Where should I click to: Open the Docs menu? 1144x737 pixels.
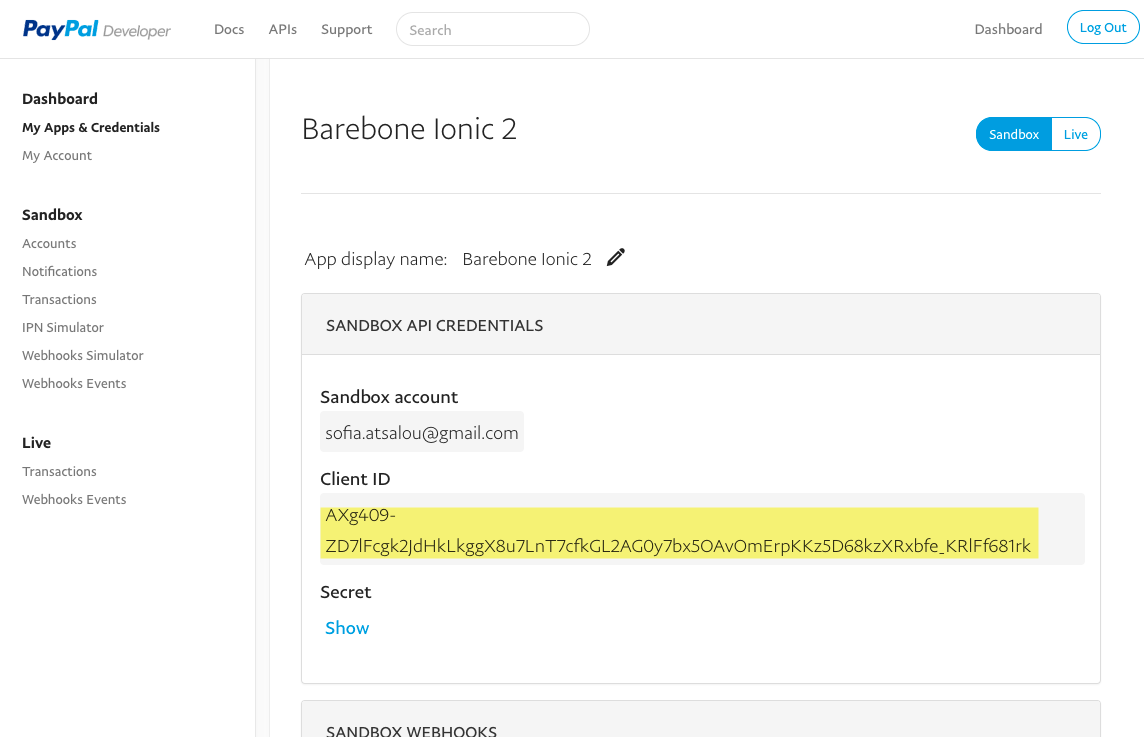coord(229,29)
